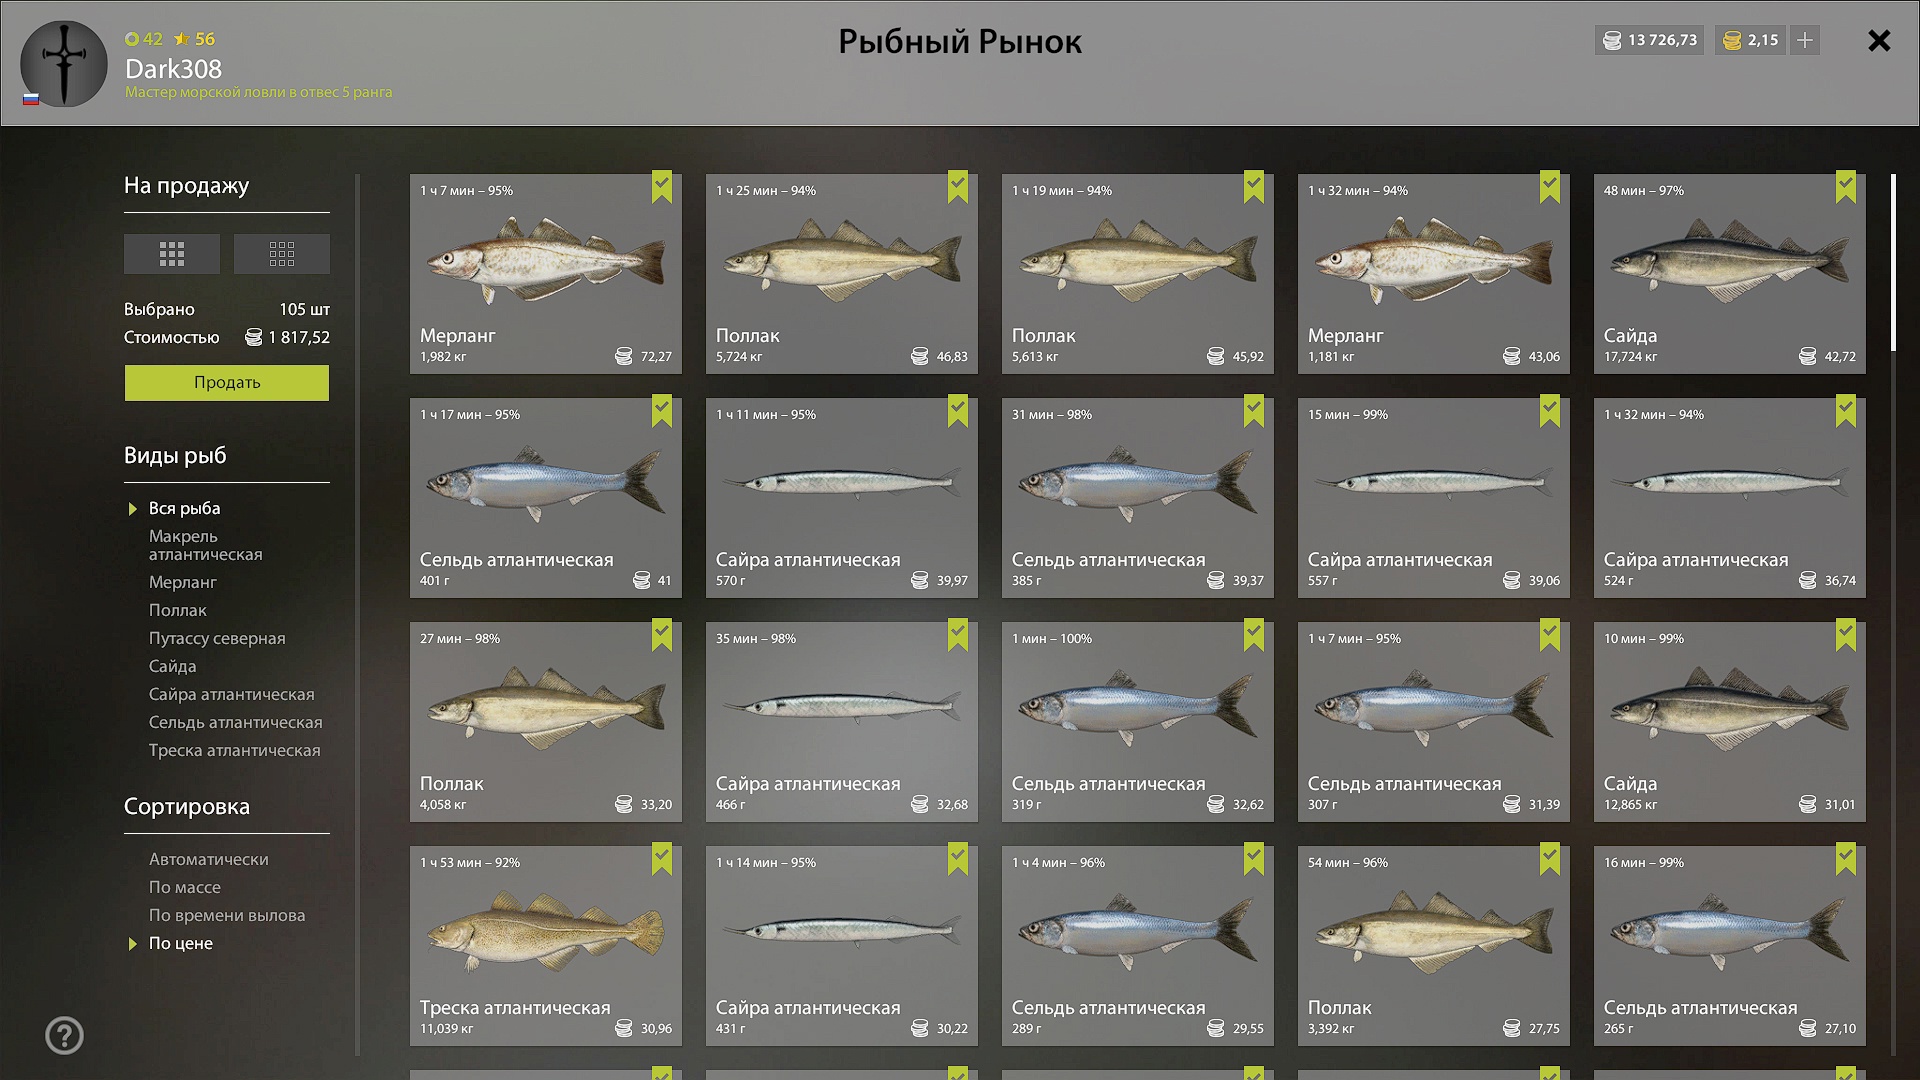
Task: Deselect the Мерланг 1,982 кг bookmark check
Action: 662,187
